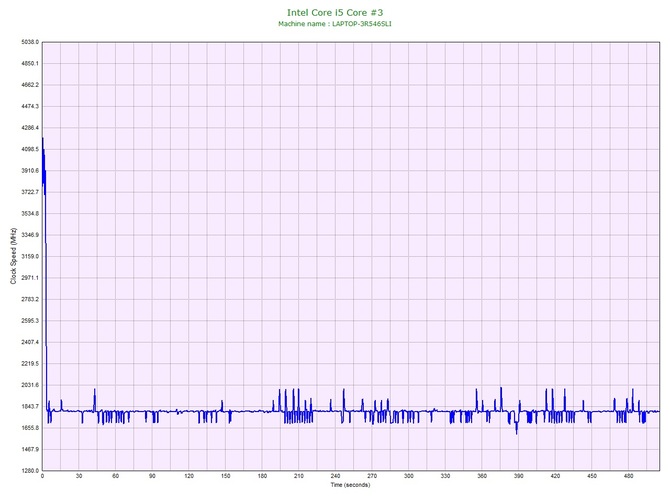Click the chart title "Intel Core i5 Core #3"
The image size is (670, 502).
coord(335,12)
